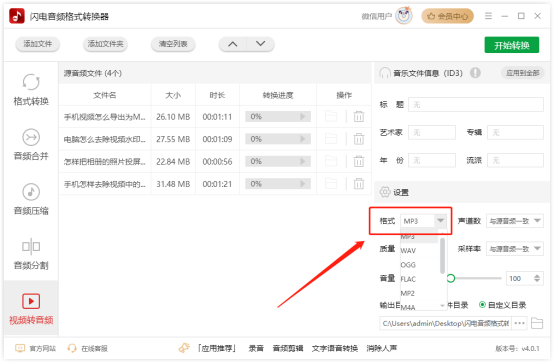Click the 应用到全部 apply to all button
This screenshot has width=554, height=363.
[523, 73]
